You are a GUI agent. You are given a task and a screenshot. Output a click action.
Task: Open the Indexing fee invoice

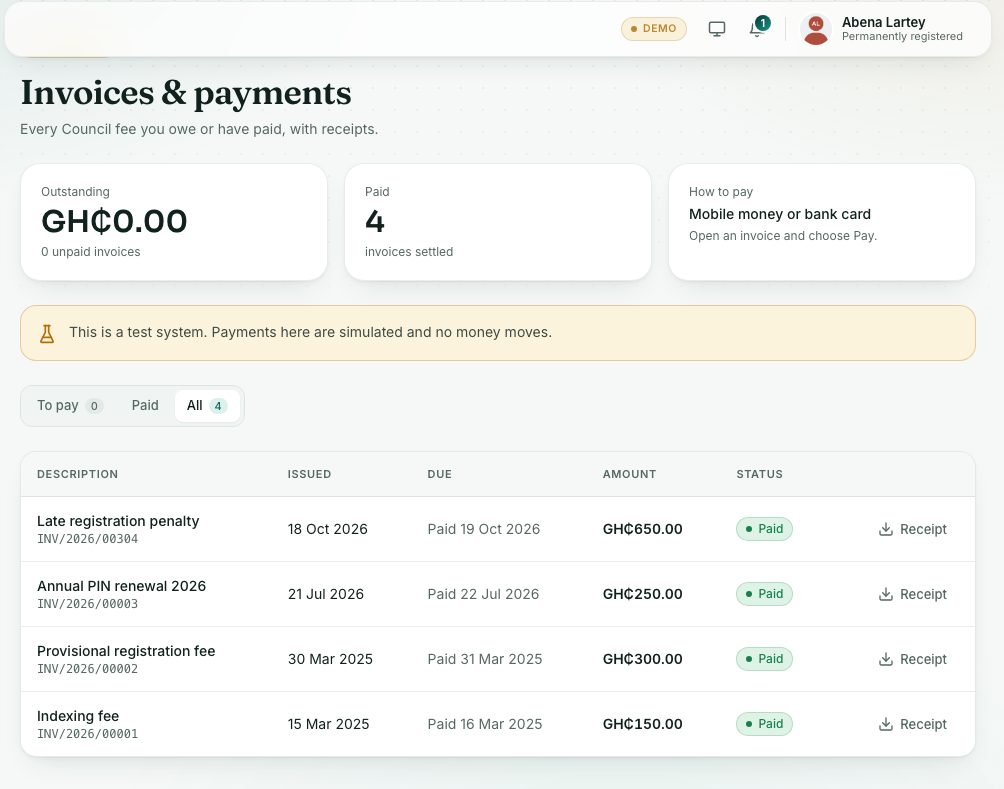click(x=78, y=716)
